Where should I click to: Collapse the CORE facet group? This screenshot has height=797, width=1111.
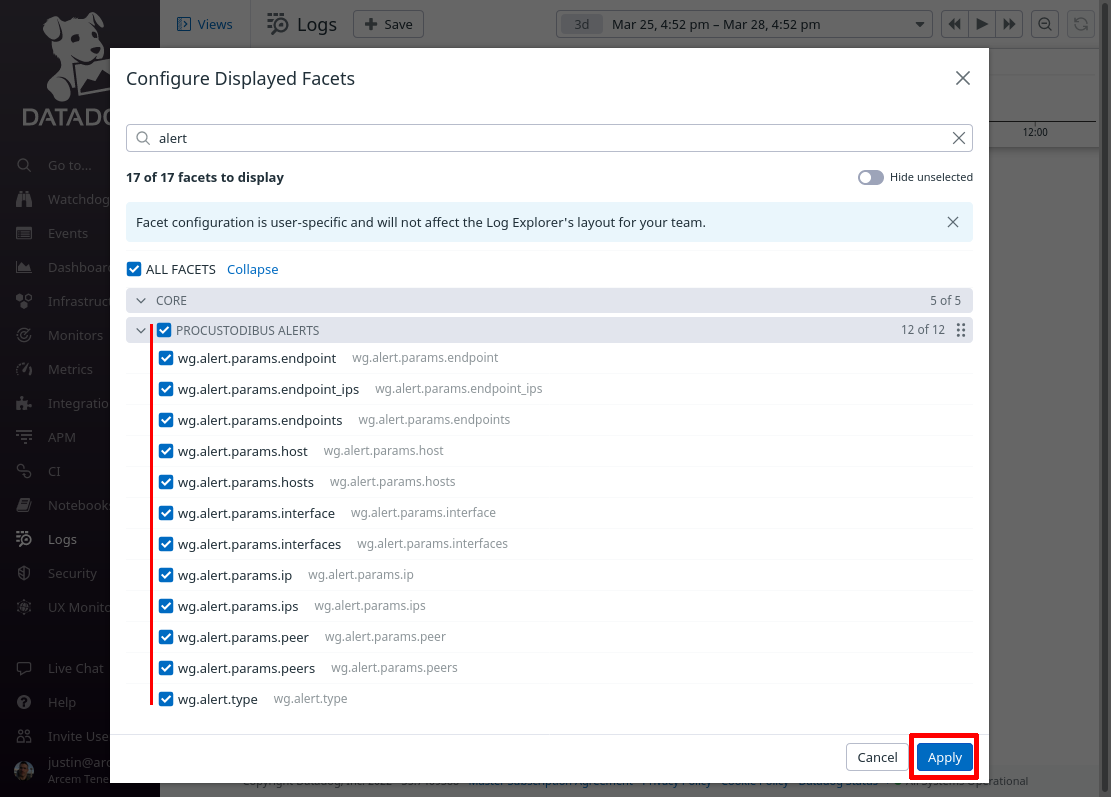point(141,300)
